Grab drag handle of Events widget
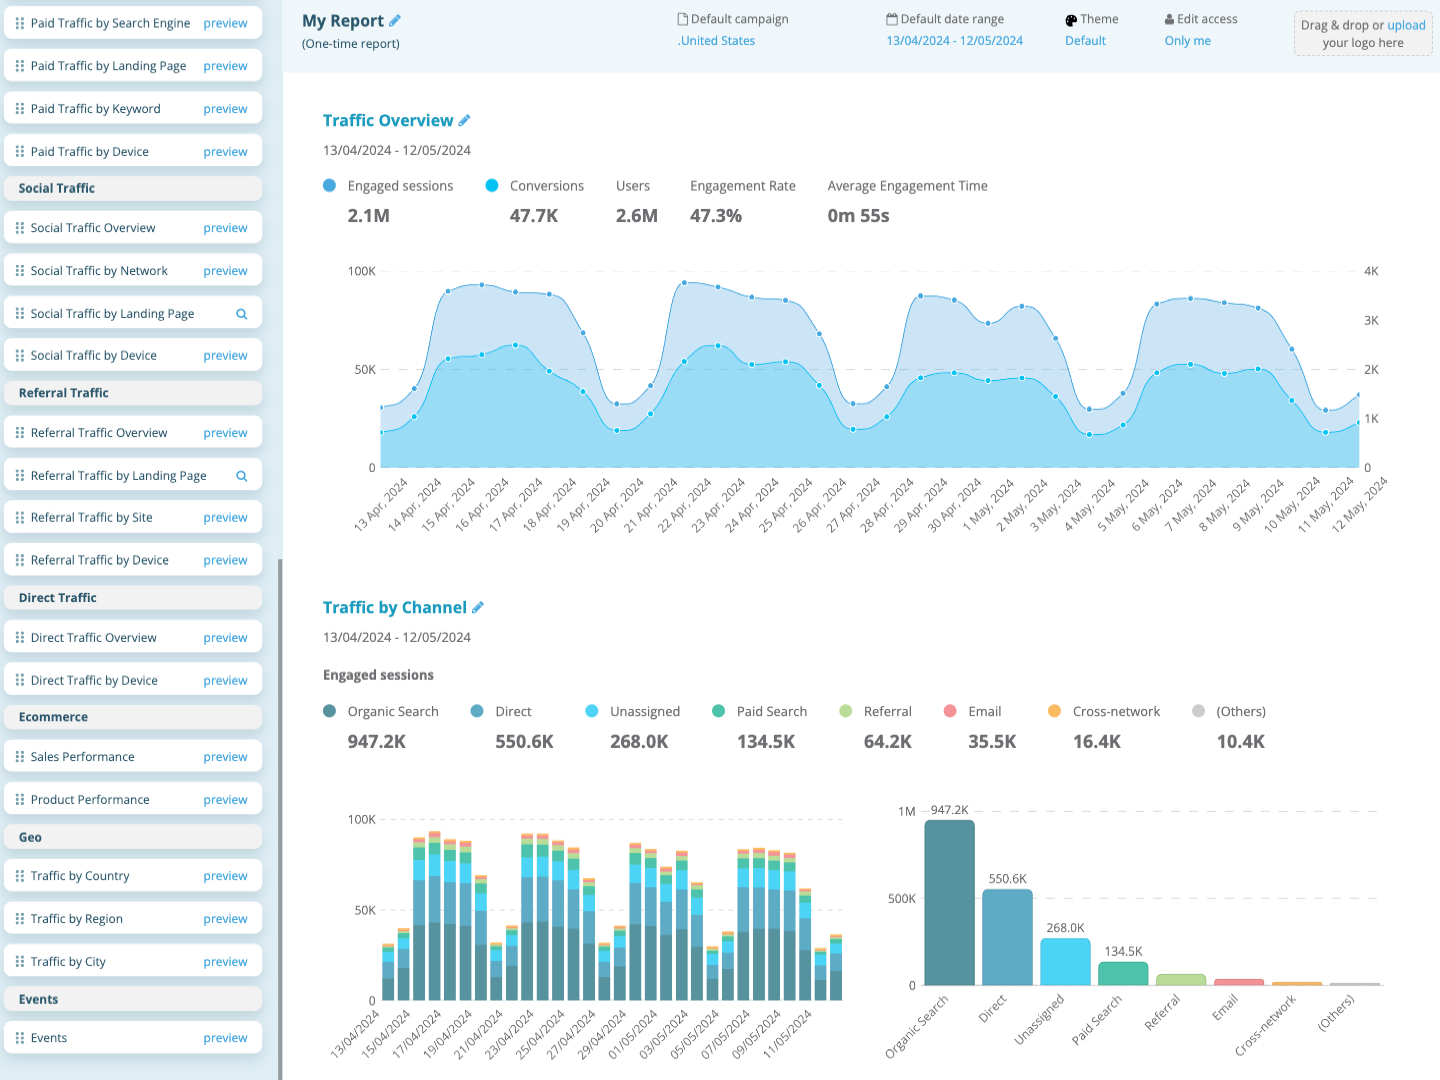This screenshot has height=1080, width=1440. pyautogui.click(x=20, y=1038)
